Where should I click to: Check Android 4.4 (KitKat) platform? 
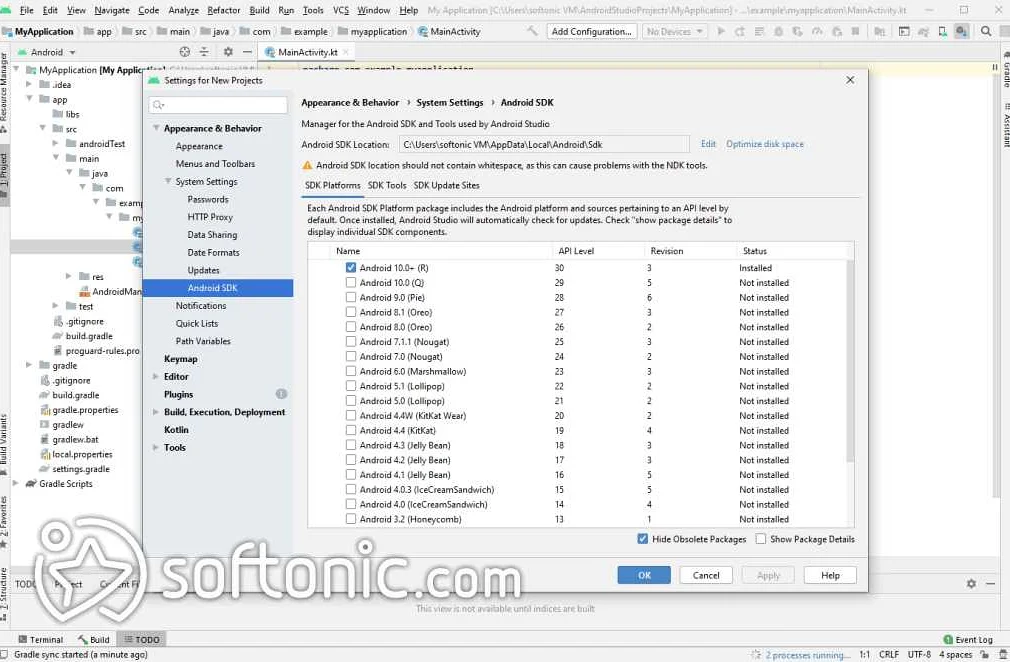click(x=350, y=430)
